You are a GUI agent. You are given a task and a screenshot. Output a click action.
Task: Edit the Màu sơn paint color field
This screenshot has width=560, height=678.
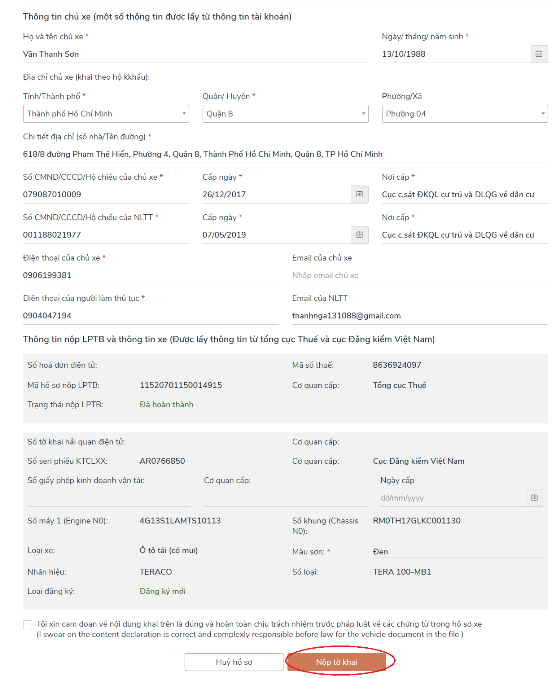pos(458,551)
